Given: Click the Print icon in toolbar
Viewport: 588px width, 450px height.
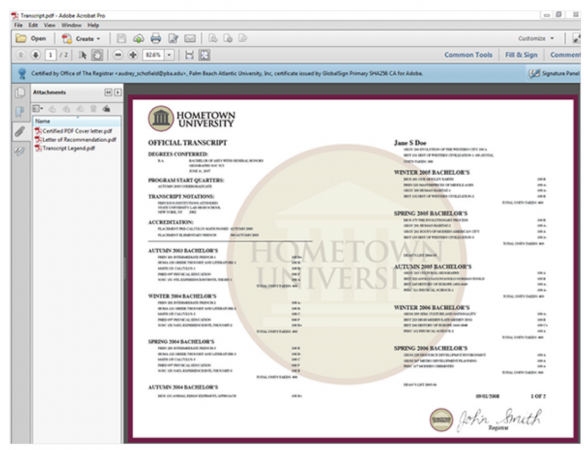Looking at the screenshot, I should [156, 38].
